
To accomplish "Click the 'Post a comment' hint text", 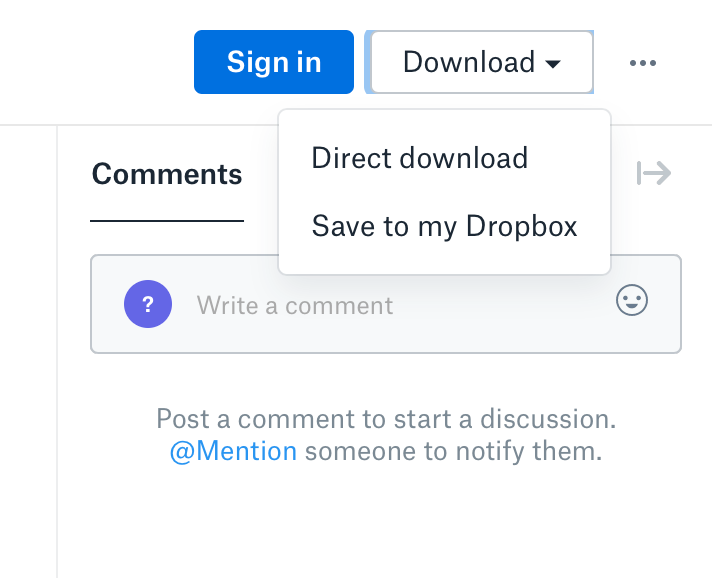I will click(x=385, y=418).
